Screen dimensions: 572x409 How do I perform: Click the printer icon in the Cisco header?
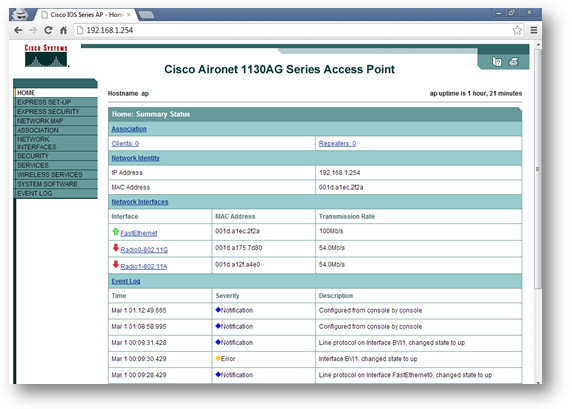click(514, 62)
